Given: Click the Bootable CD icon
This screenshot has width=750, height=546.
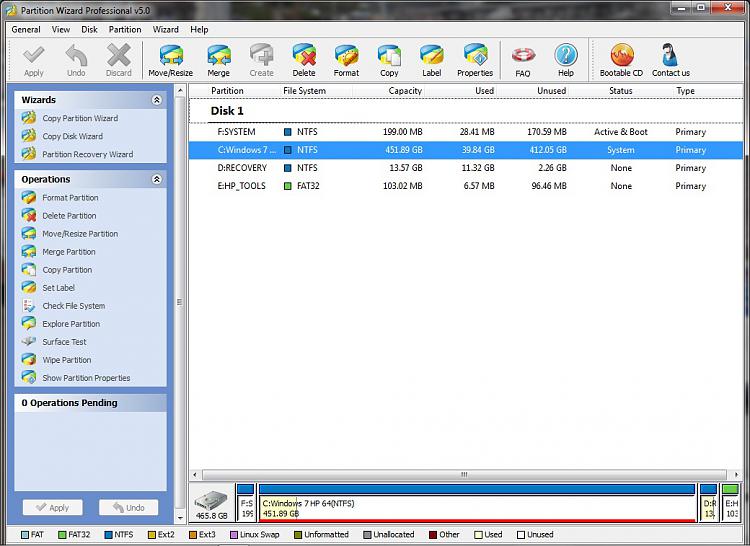Looking at the screenshot, I should [x=622, y=55].
